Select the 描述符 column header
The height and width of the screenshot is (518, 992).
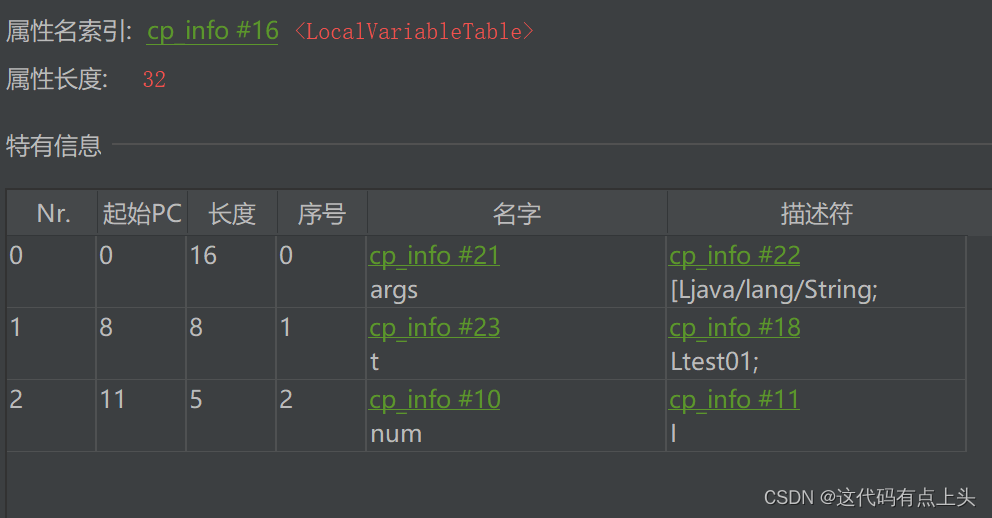(x=816, y=214)
